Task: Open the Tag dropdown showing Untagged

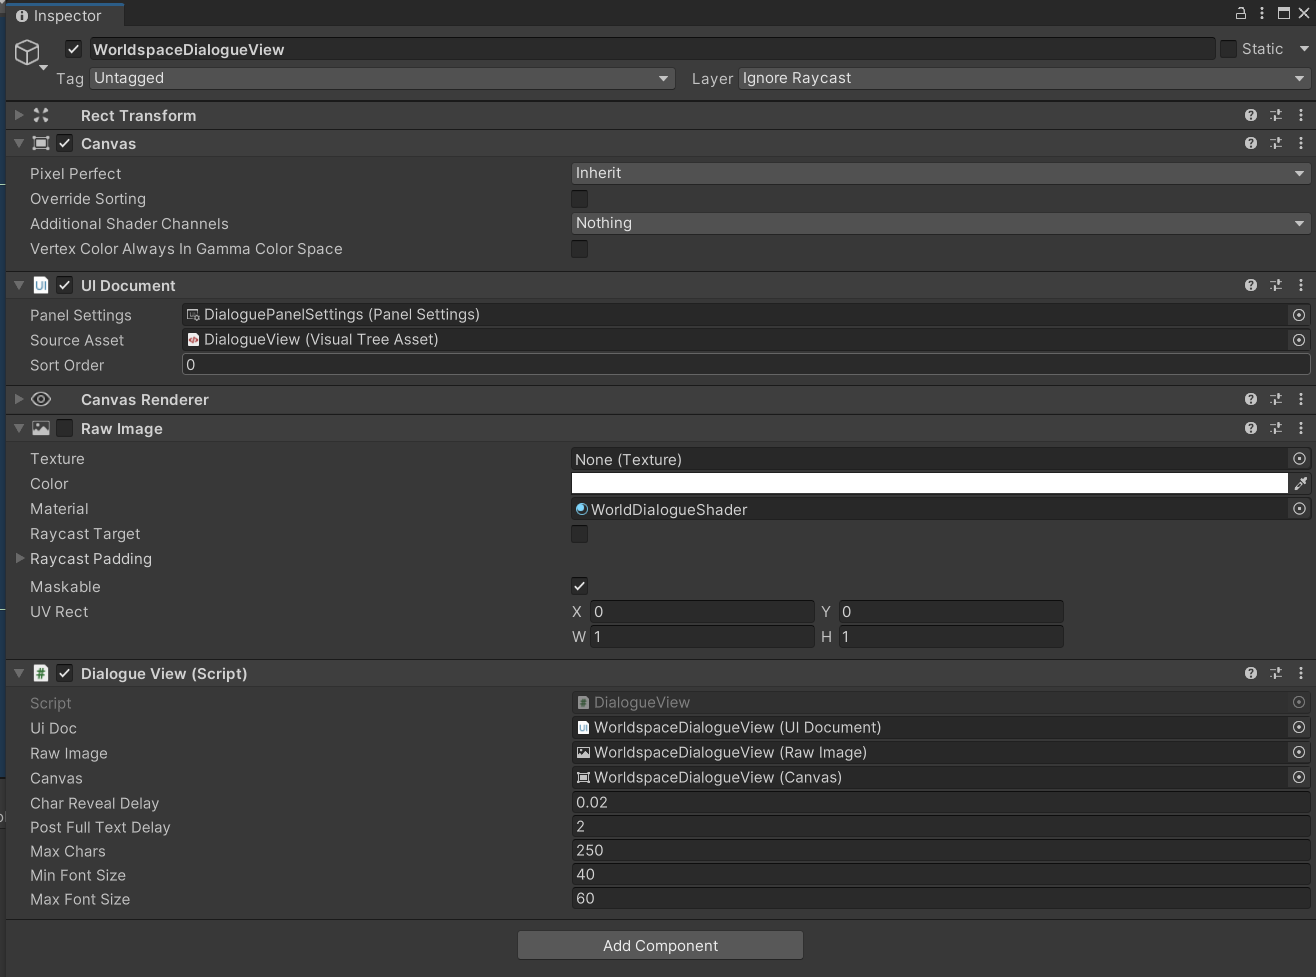Action: [382, 78]
